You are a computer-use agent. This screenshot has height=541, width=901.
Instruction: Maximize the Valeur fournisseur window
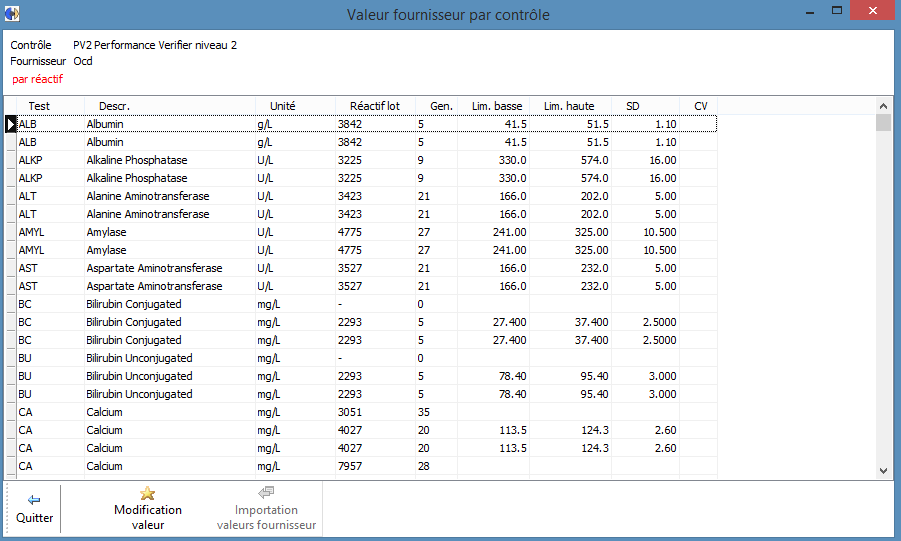coord(837,11)
